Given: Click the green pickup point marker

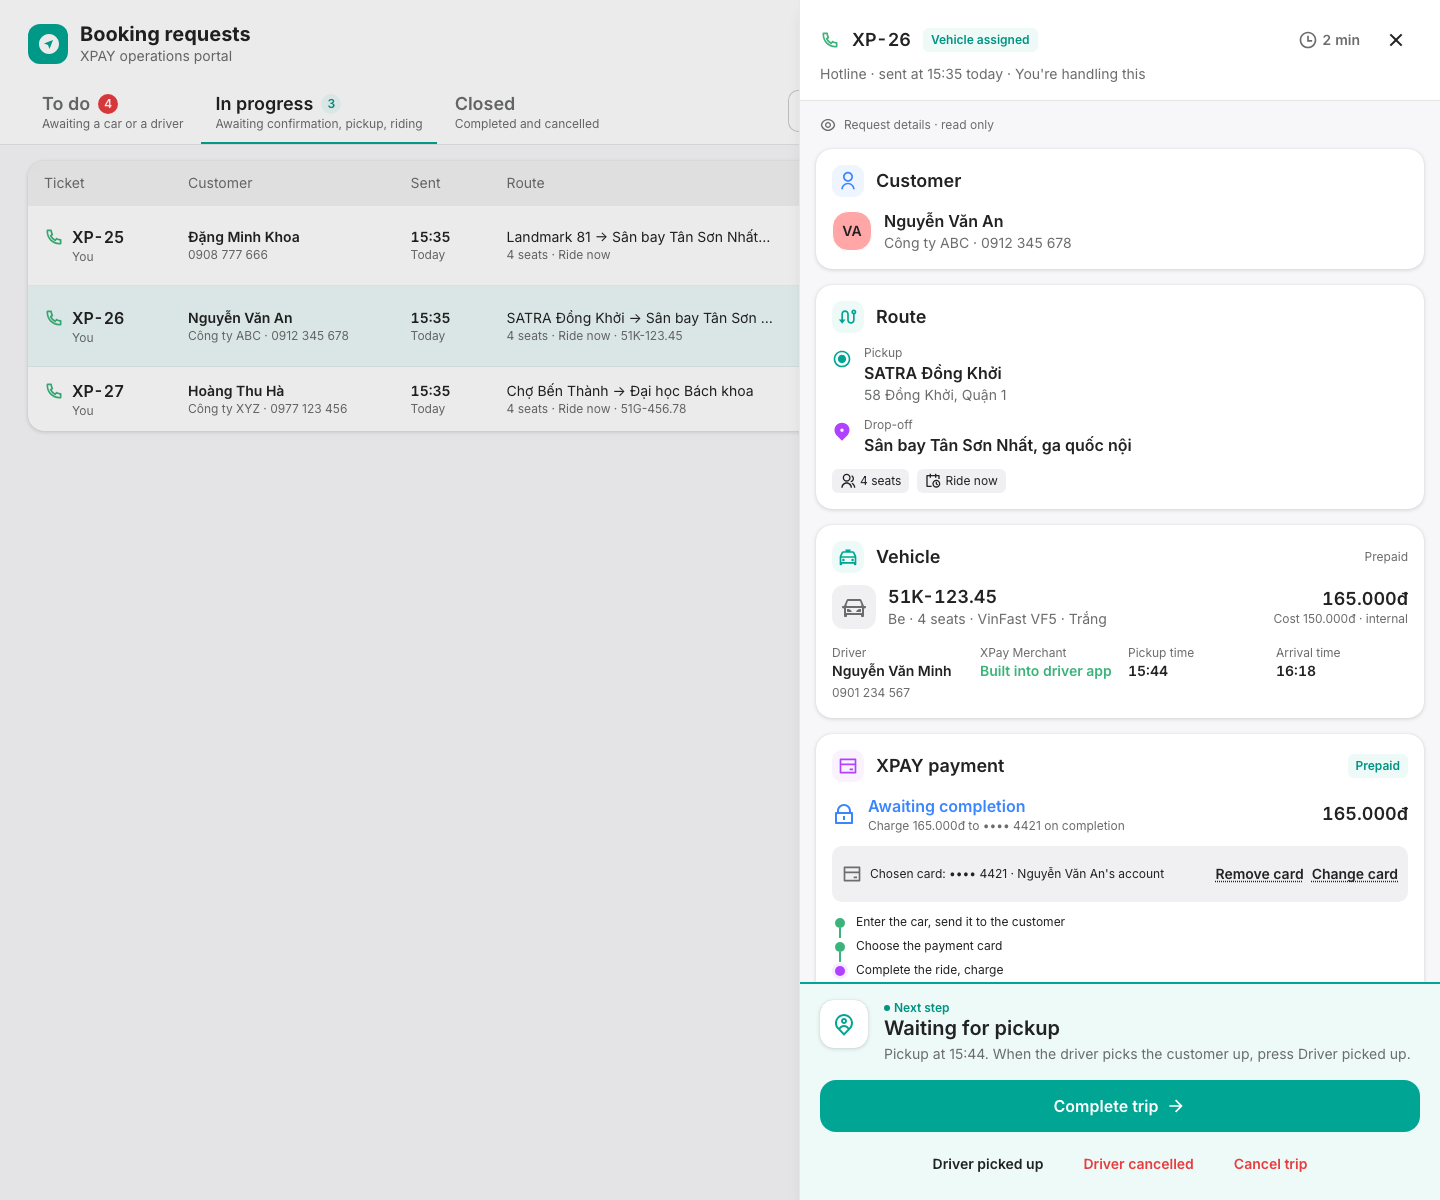Looking at the screenshot, I should pyautogui.click(x=842, y=359).
